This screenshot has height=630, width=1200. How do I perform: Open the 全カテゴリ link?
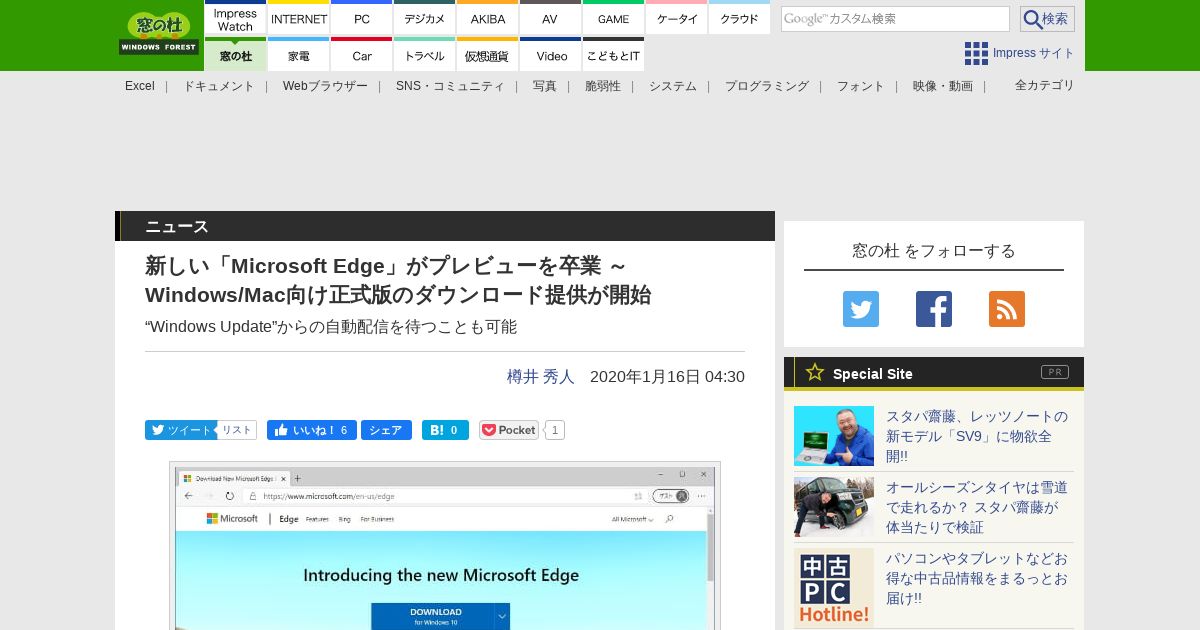[x=1045, y=85]
